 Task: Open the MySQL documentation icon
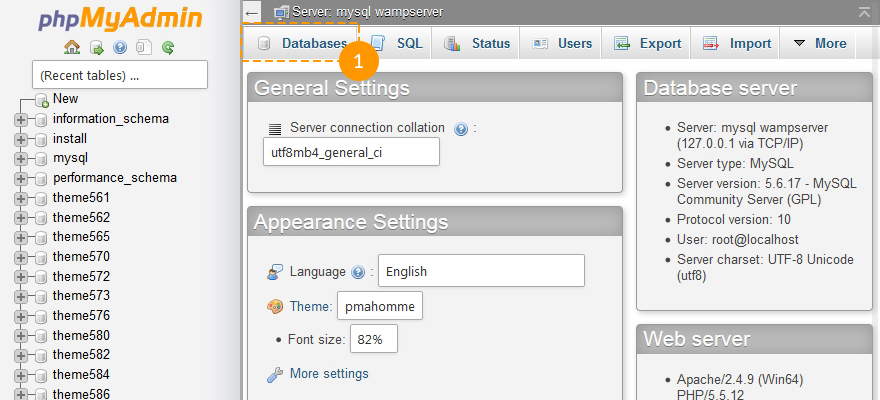[144, 48]
